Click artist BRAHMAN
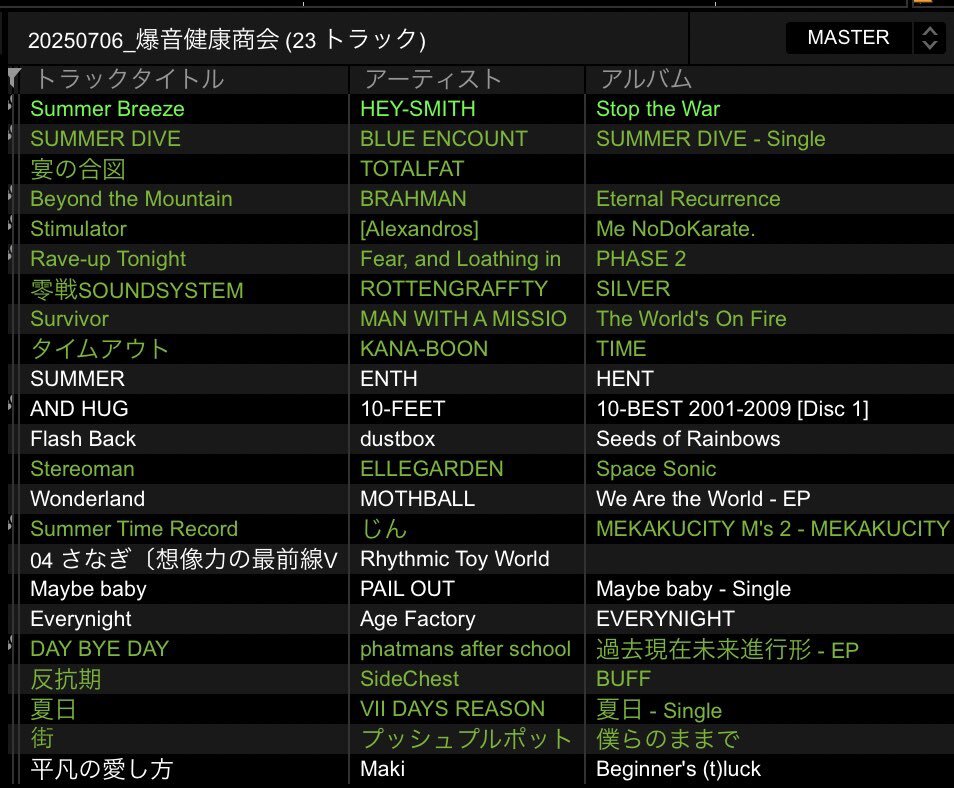This screenshot has width=954, height=788. point(413,199)
